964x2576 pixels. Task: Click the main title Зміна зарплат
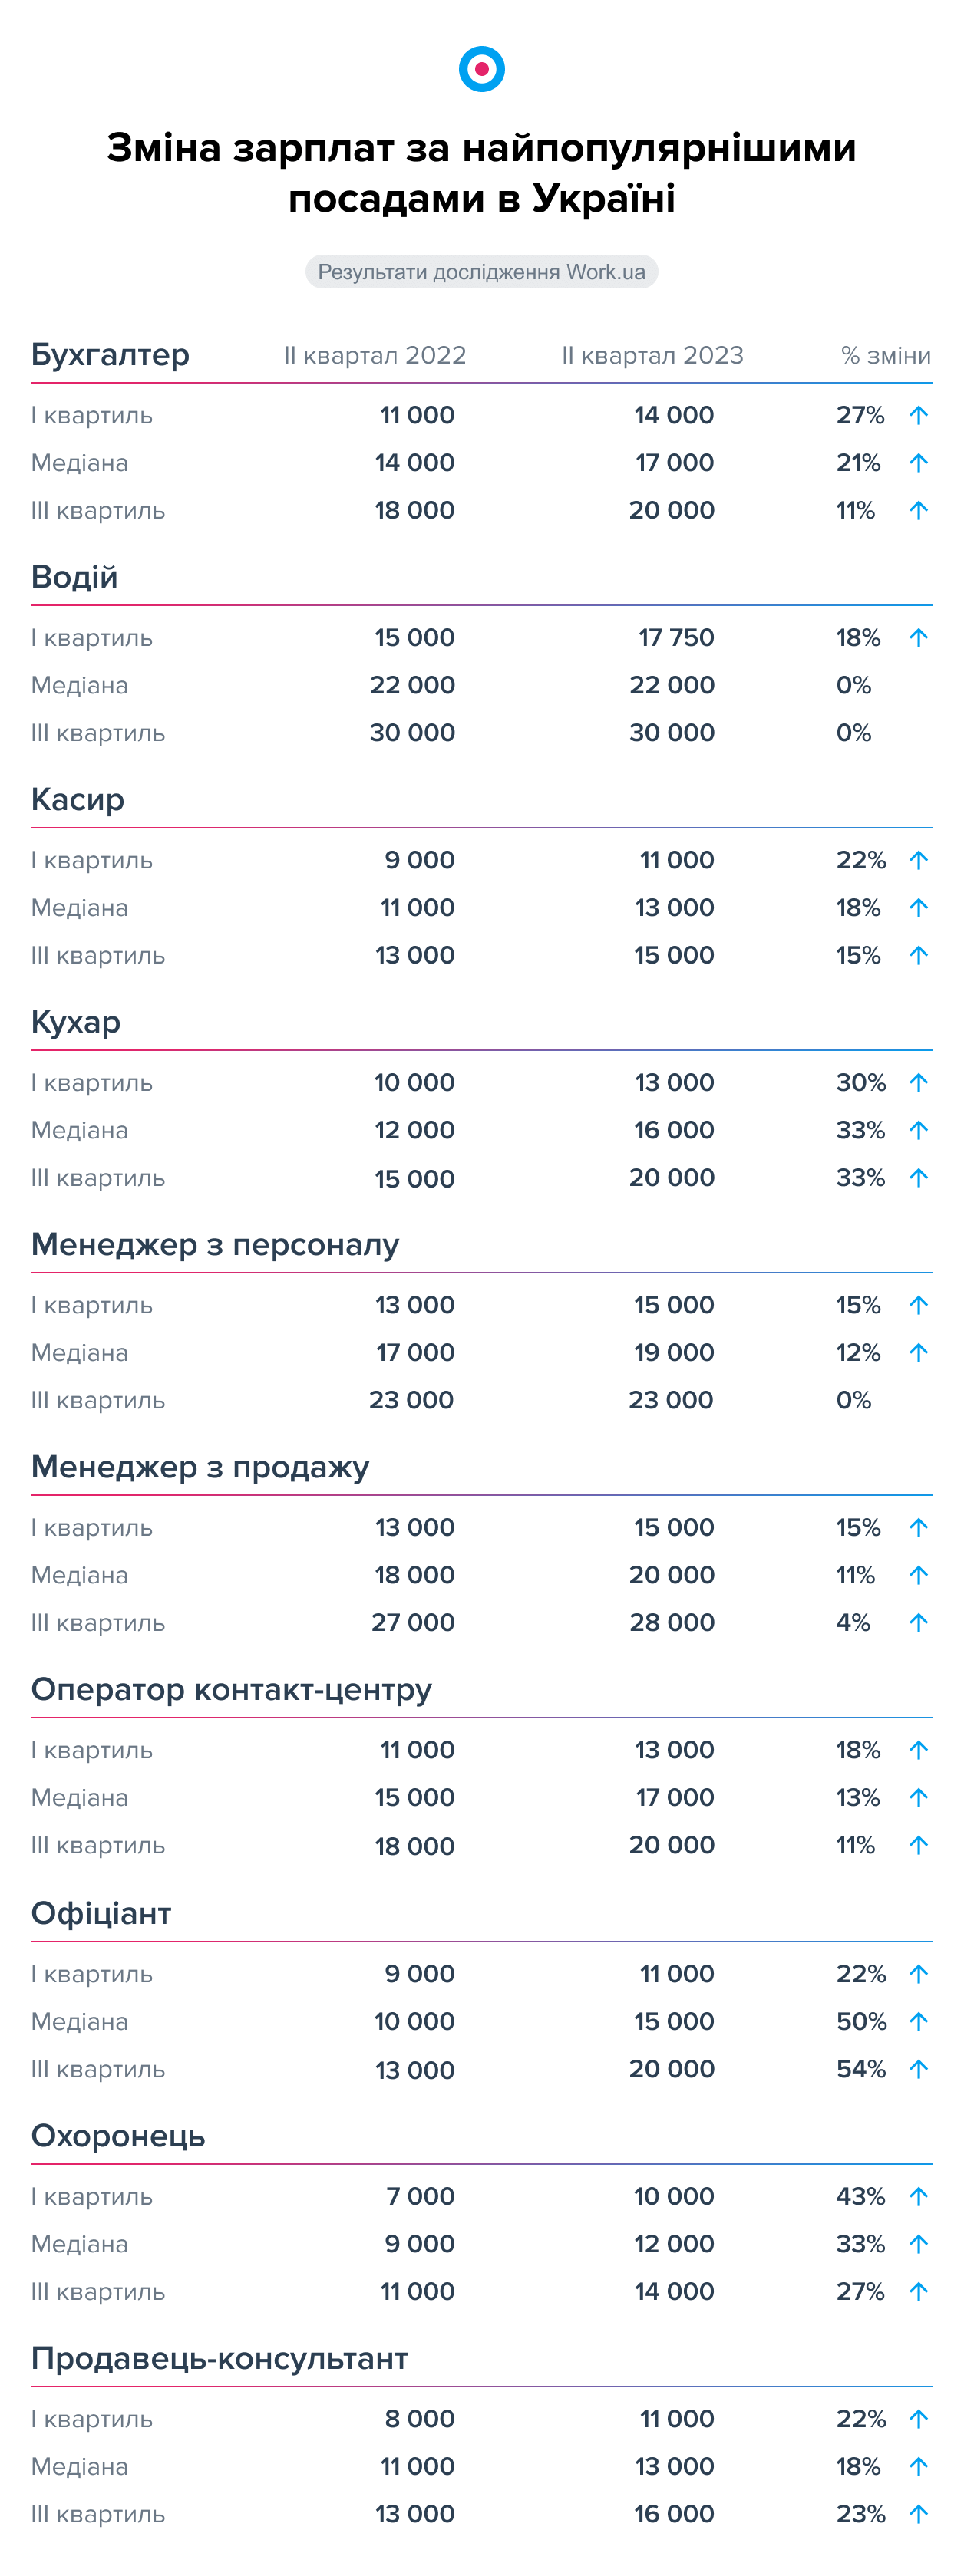tap(481, 173)
